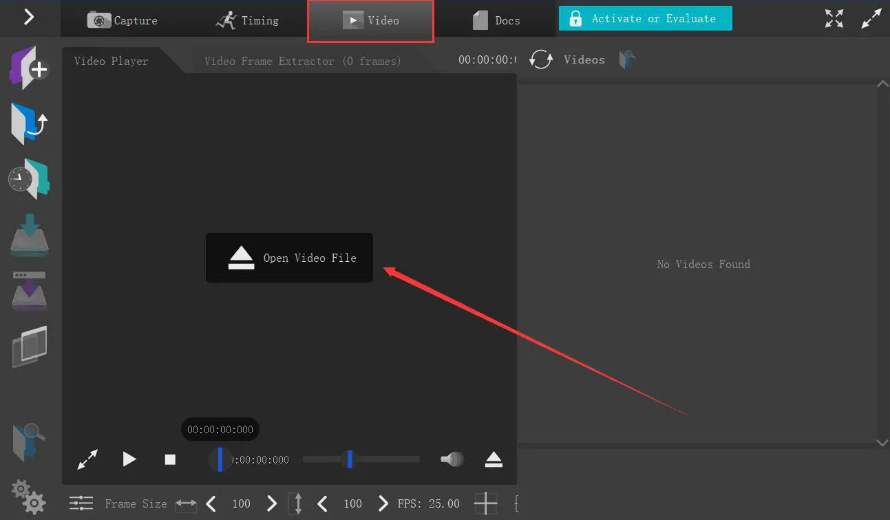Click the refresh icon beside Videos
The width and height of the screenshot is (890, 520).
click(541, 60)
